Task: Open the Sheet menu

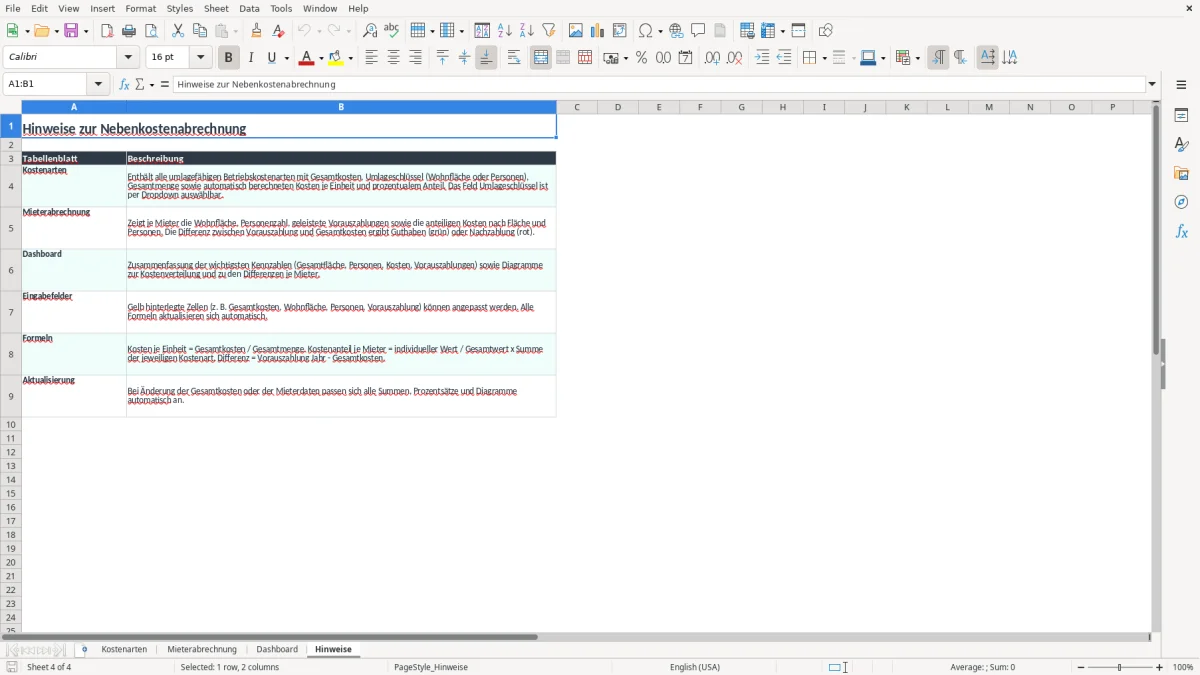Action: (x=216, y=8)
